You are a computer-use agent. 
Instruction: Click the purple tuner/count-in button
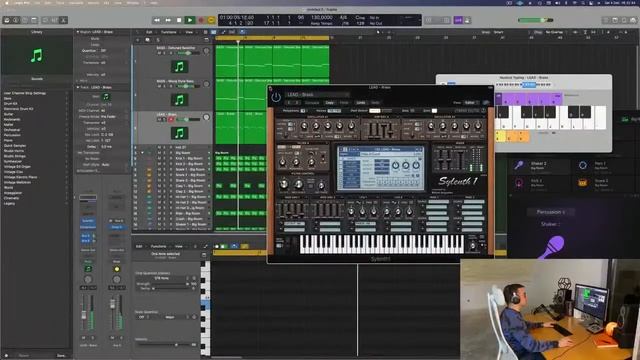tap(458, 20)
